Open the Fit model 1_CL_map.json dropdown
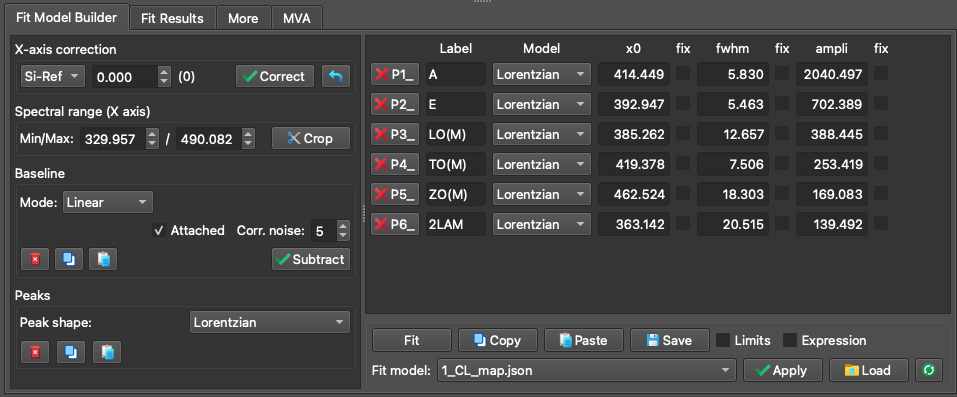The image size is (957, 397). point(587,370)
